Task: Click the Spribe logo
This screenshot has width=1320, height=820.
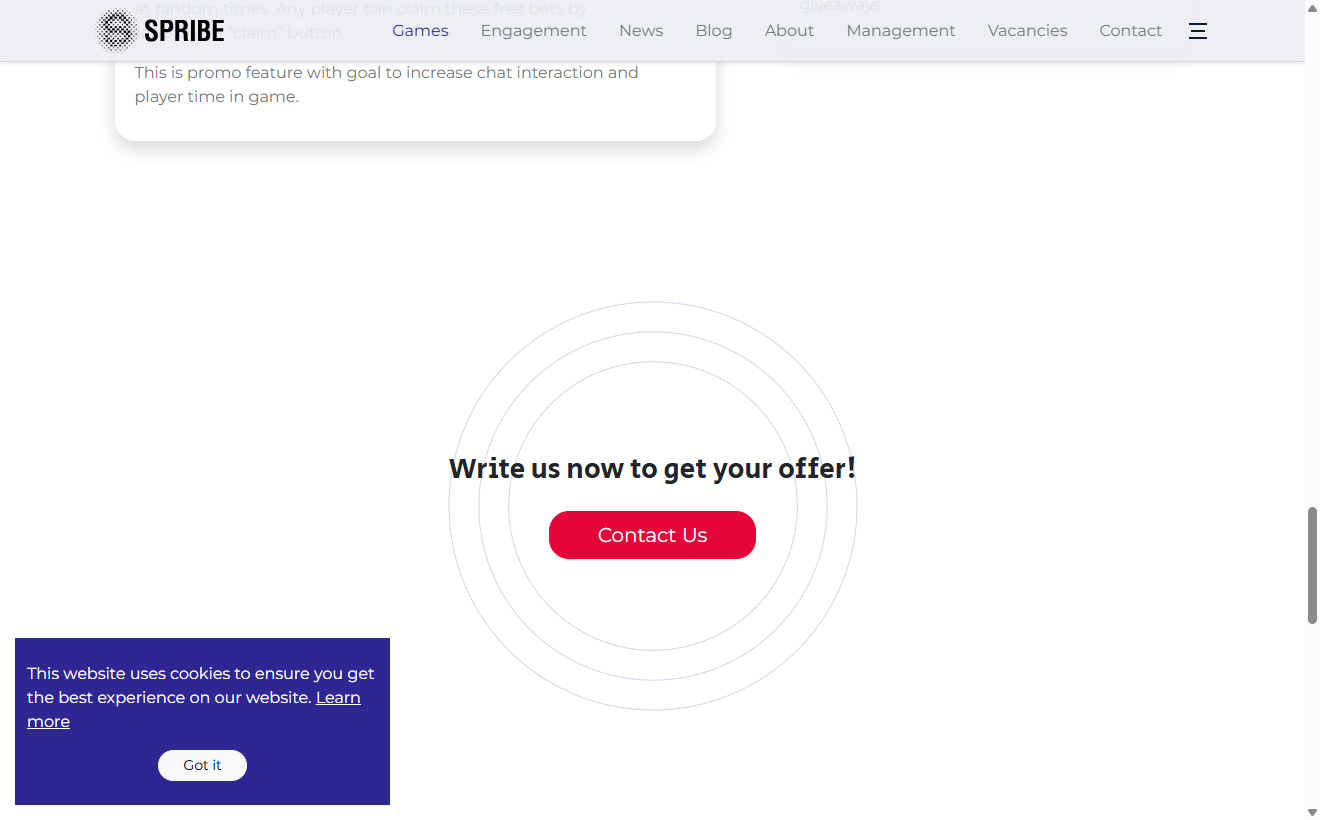Action: click(161, 30)
